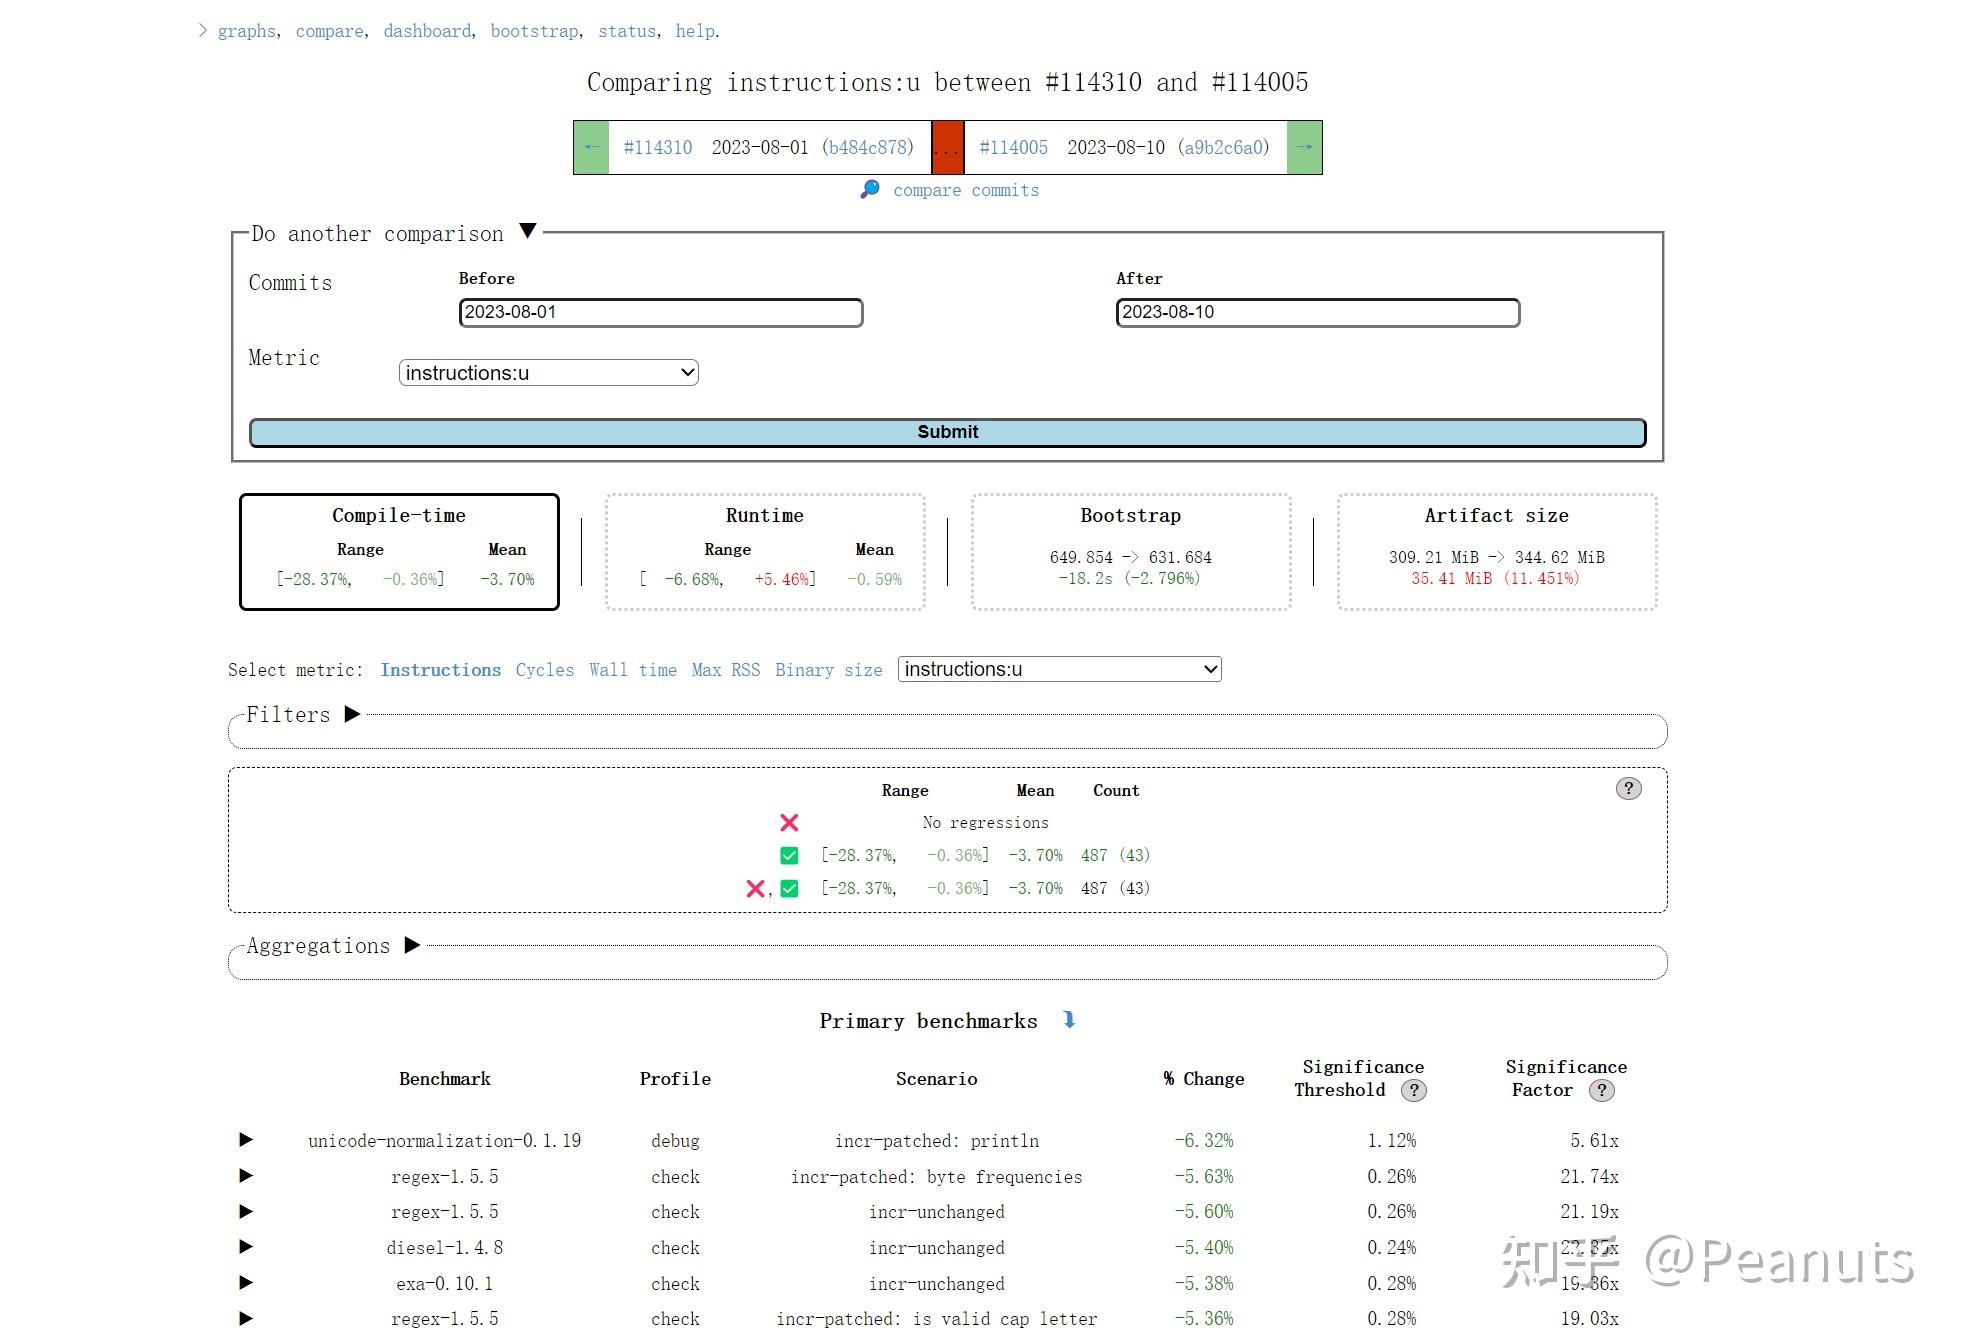Viewport: 1964px width, 1342px height.
Task: Click the Submit button
Action: coord(947,432)
